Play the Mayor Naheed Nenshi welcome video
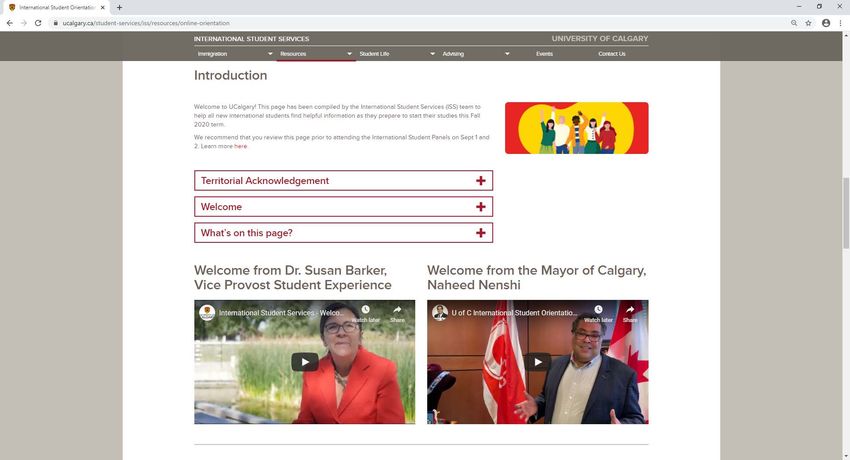The image size is (850, 460). click(537, 362)
